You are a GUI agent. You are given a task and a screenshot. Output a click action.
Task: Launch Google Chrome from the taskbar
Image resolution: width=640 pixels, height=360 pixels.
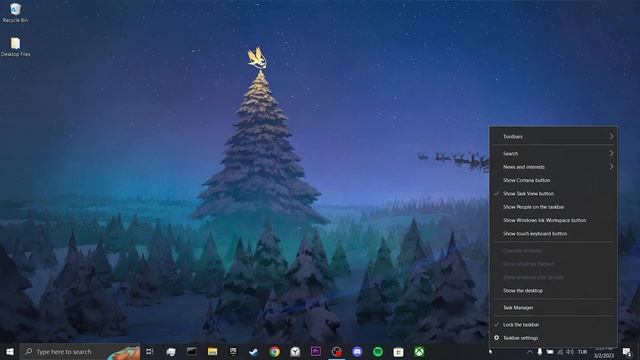click(275, 351)
